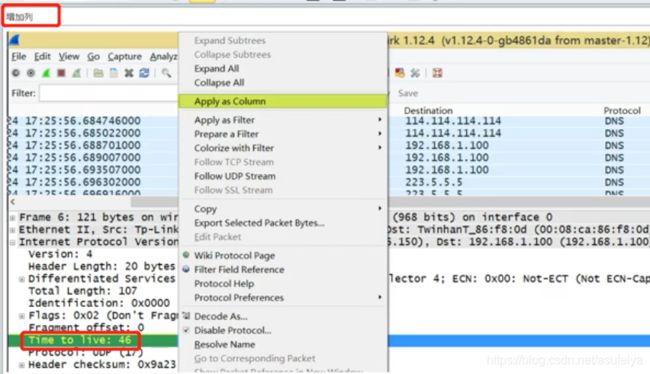
Task: Choose Export Selected Packet Bytes...
Action: tap(259, 223)
